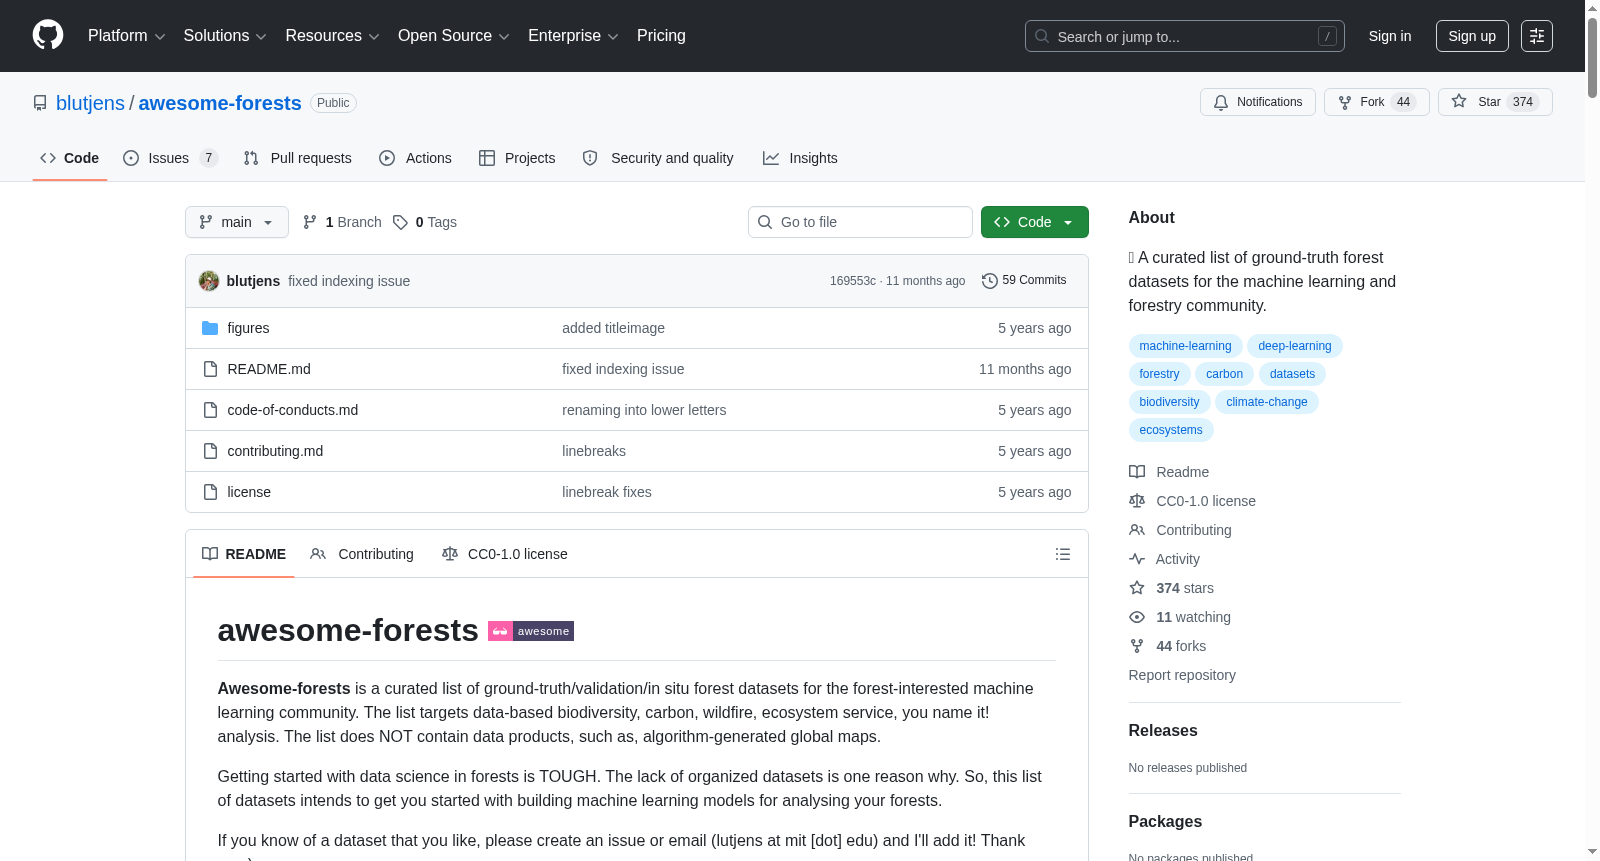1600x861 pixels.
Task: Open the global navigation menu icon button
Action: 1537,36
